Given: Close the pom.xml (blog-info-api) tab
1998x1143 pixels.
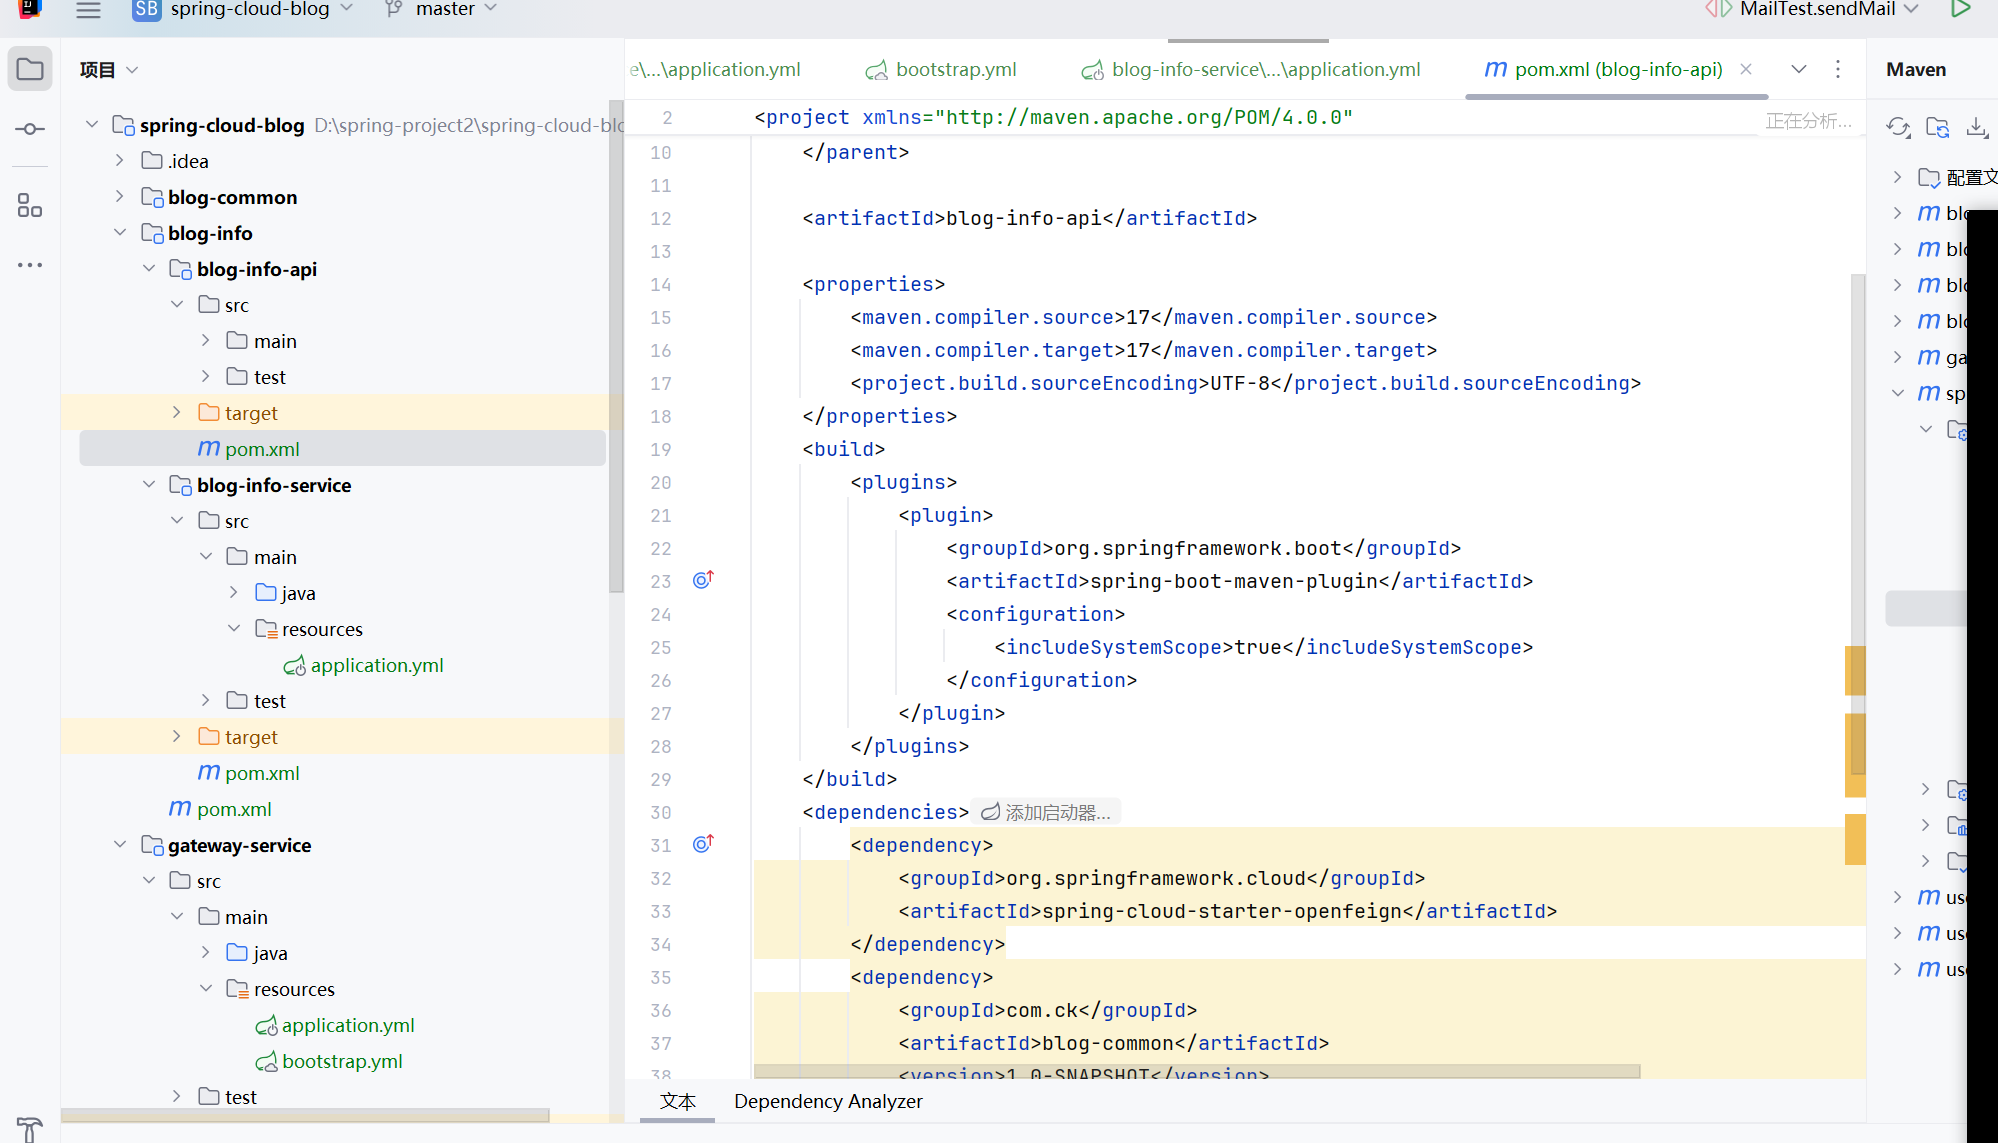Looking at the screenshot, I should pos(1746,70).
